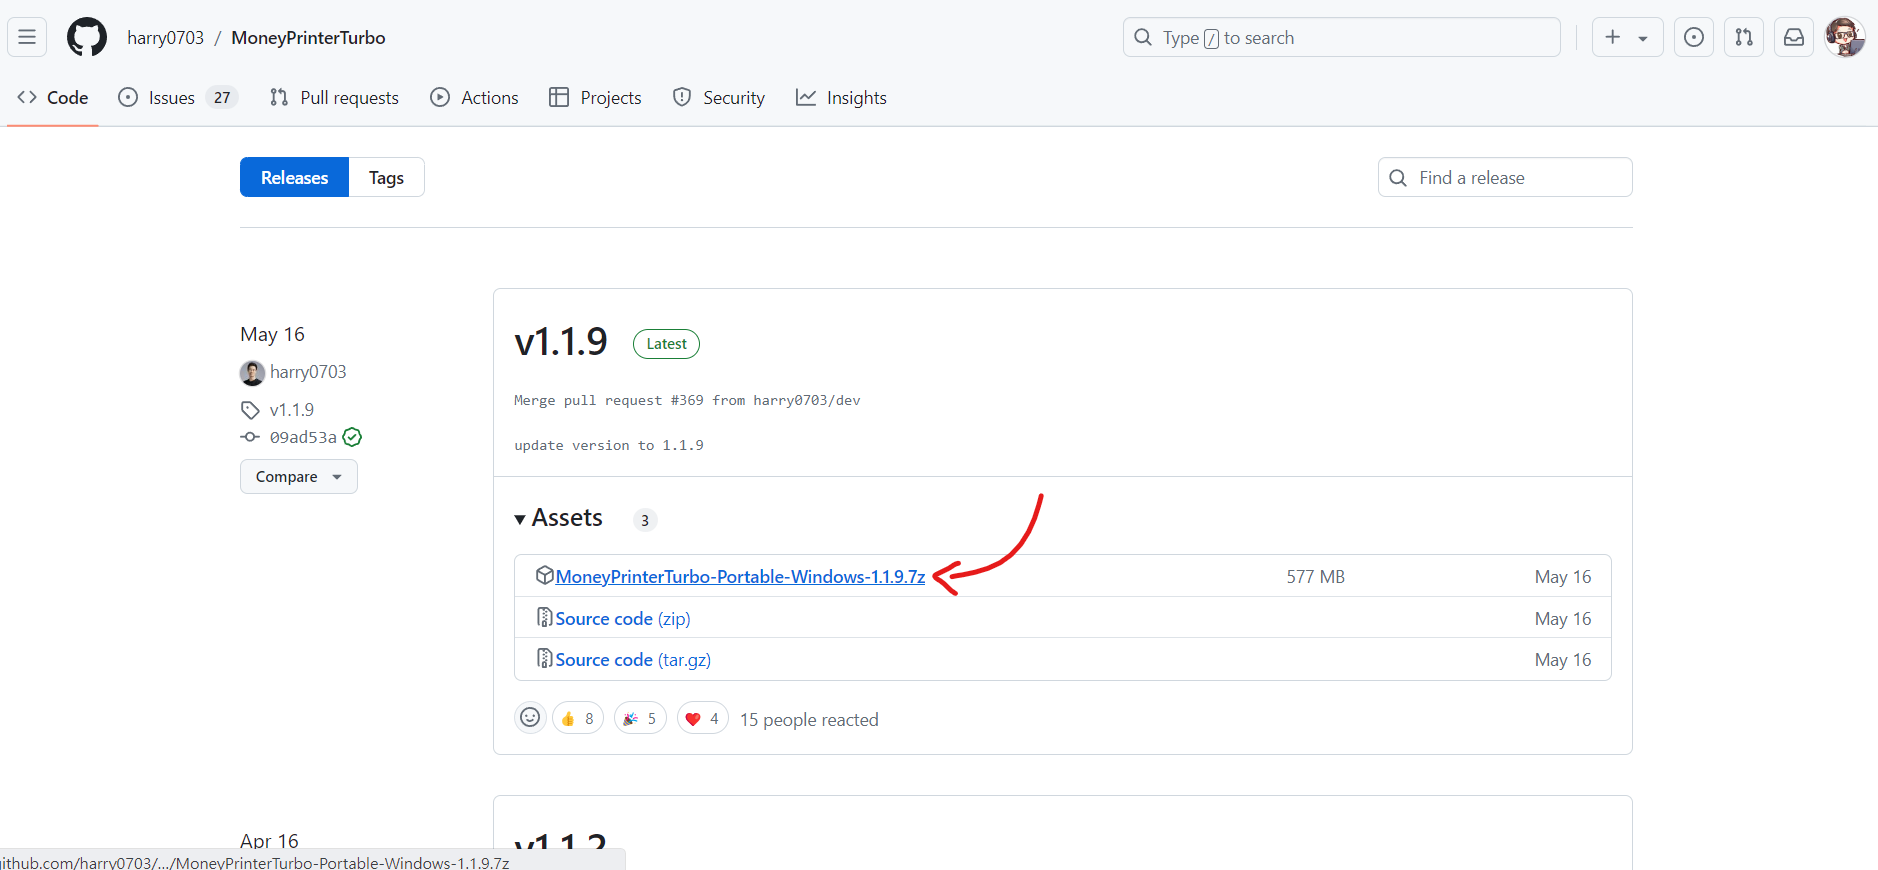1878x870 pixels.
Task: Download Source code (tar.gz)
Action: pos(633,660)
